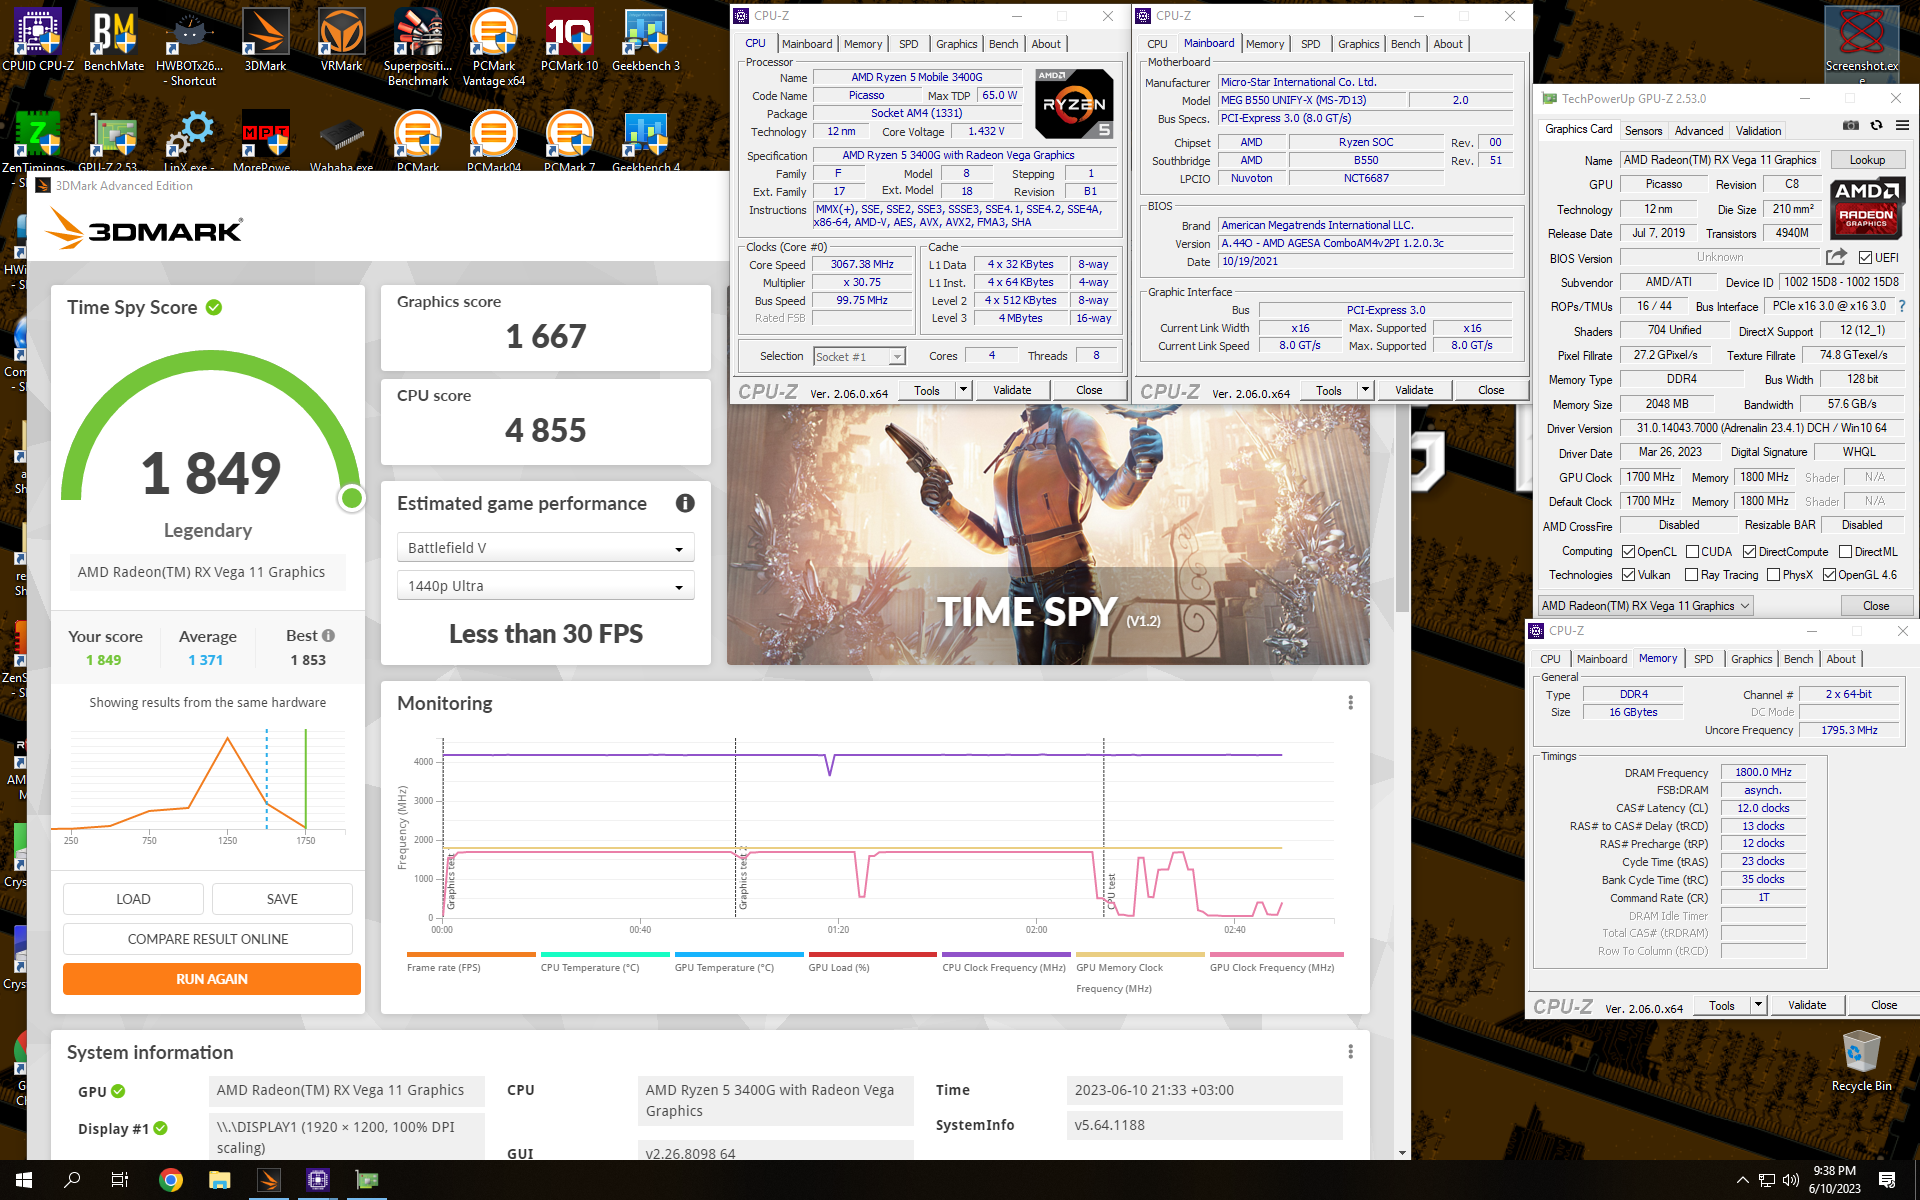1920x1200 pixels.
Task: Open the BenchMate desktop icon
Action: [x=114, y=40]
